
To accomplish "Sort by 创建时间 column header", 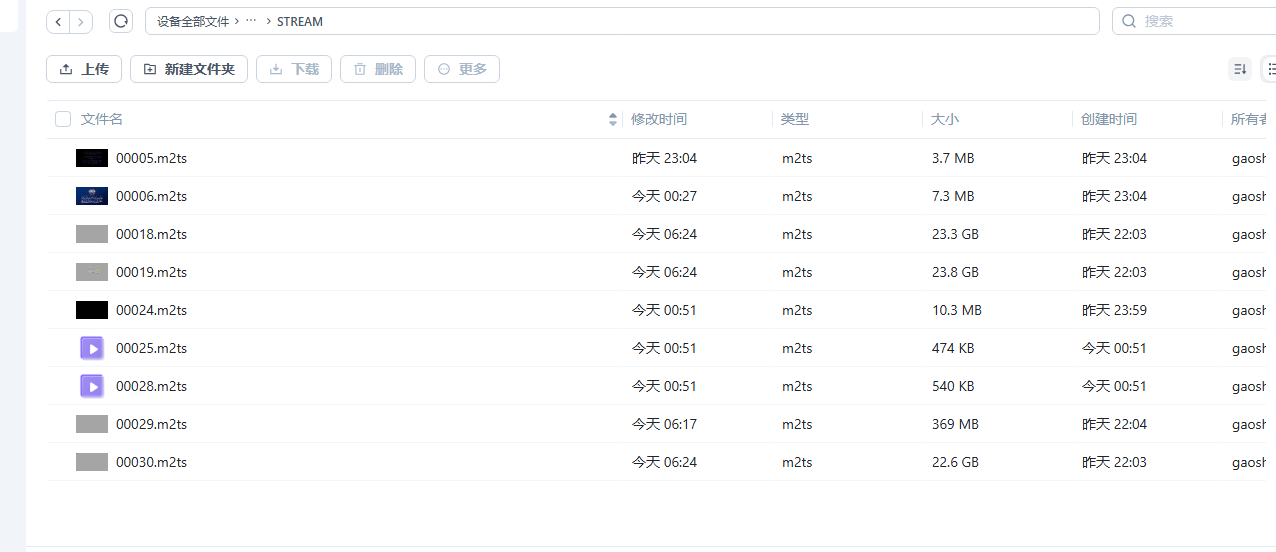I will click(1109, 119).
